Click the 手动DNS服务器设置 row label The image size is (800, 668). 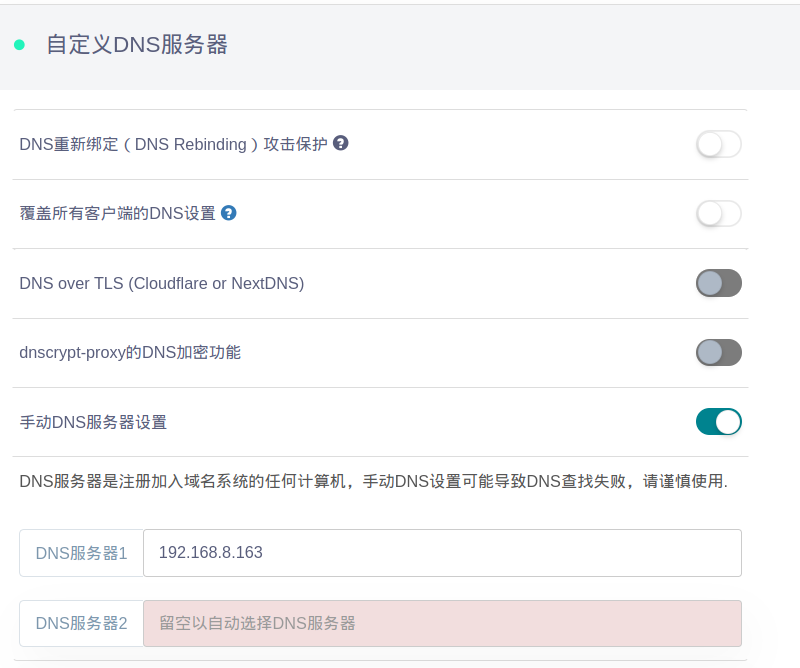click(93, 422)
